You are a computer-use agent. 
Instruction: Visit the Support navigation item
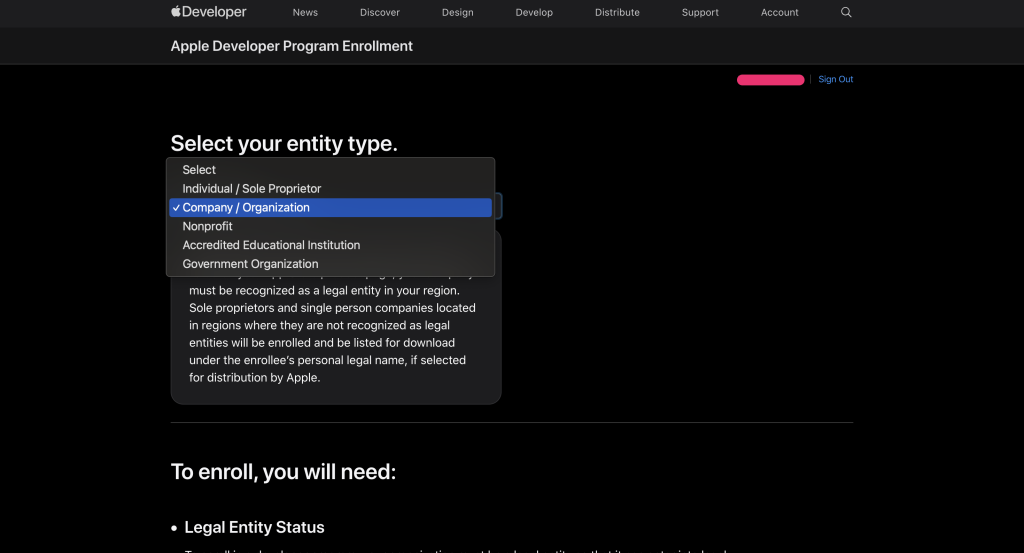(700, 12)
